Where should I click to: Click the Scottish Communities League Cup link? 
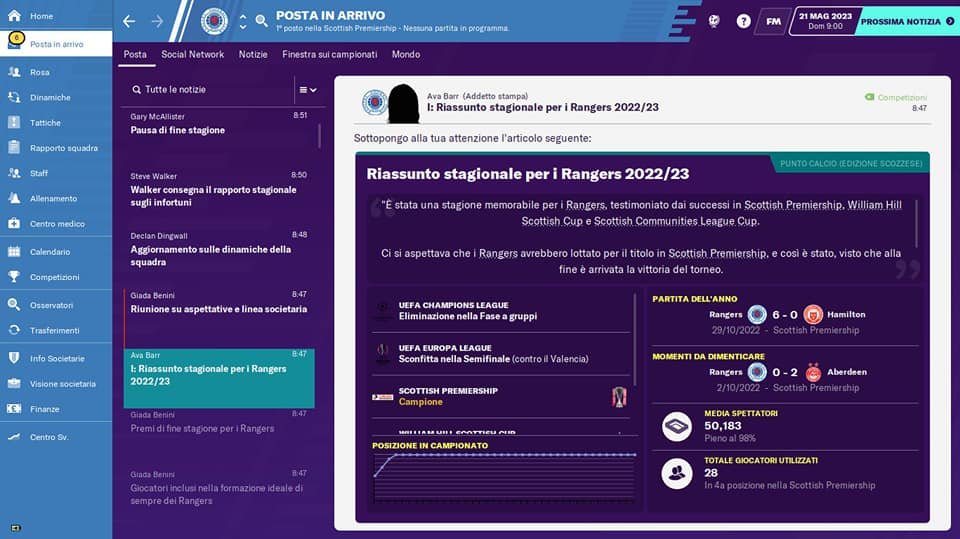tap(676, 221)
